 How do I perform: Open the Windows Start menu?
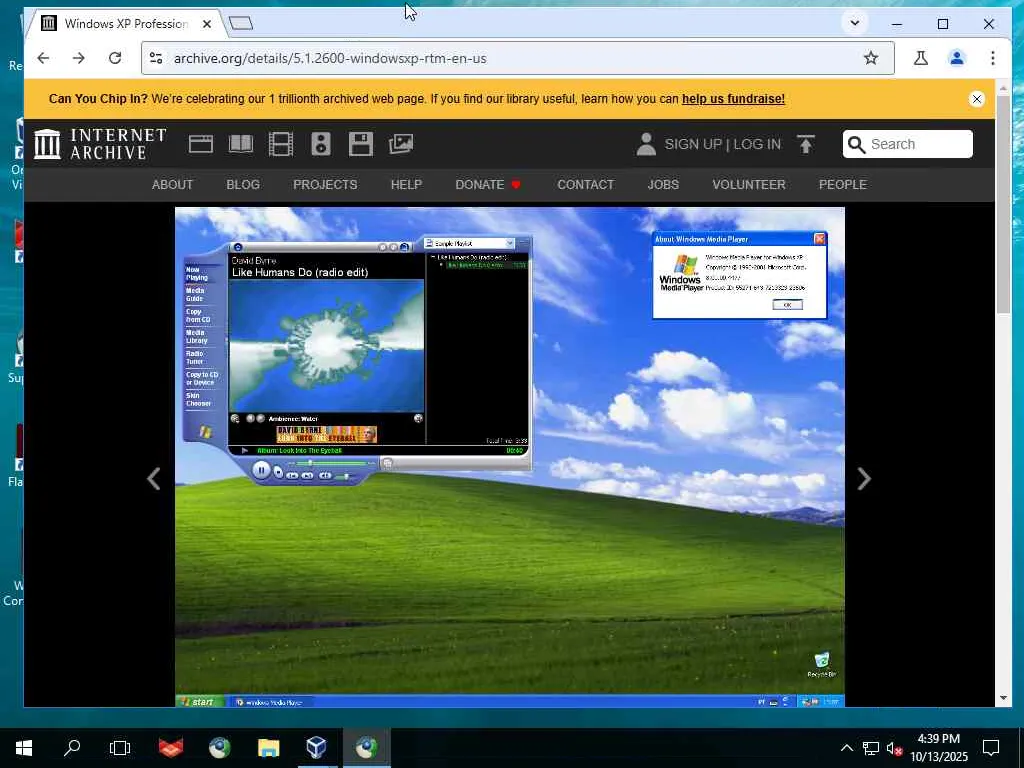(24, 748)
